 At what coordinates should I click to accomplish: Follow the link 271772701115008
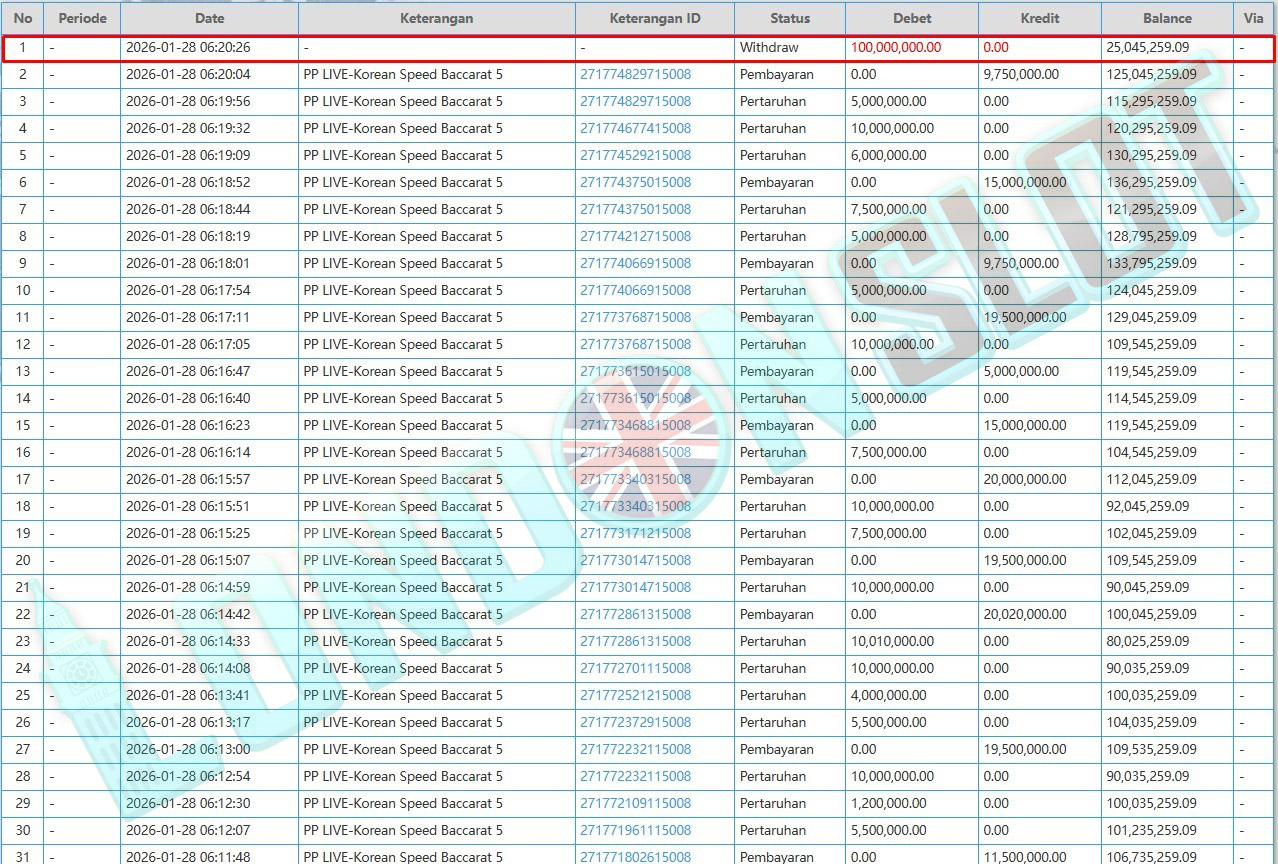click(635, 668)
